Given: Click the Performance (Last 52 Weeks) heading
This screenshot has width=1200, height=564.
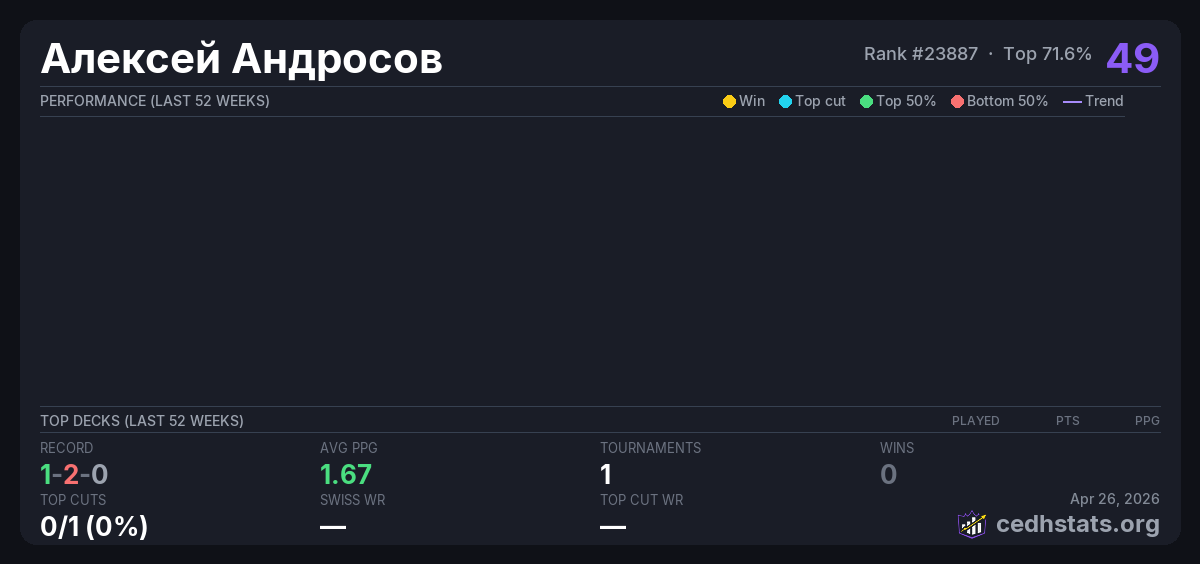Looking at the screenshot, I should (154, 101).
